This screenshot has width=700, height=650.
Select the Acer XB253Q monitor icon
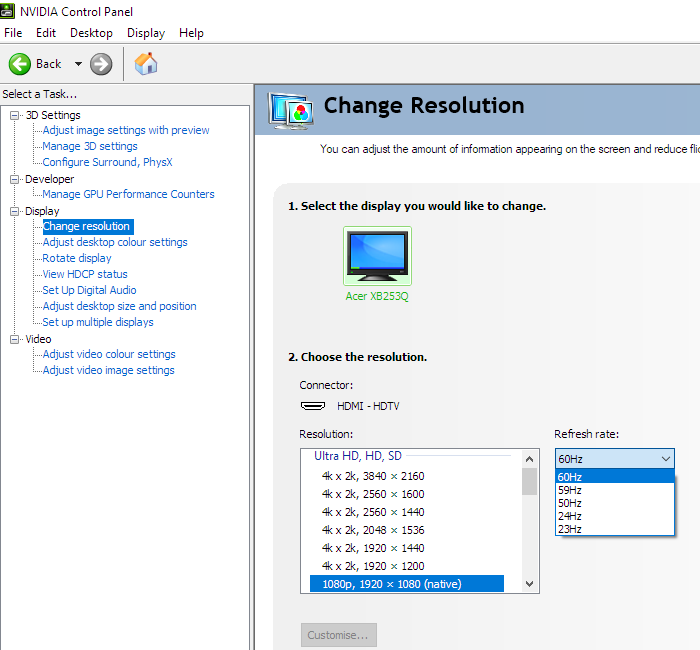[377, 256]
